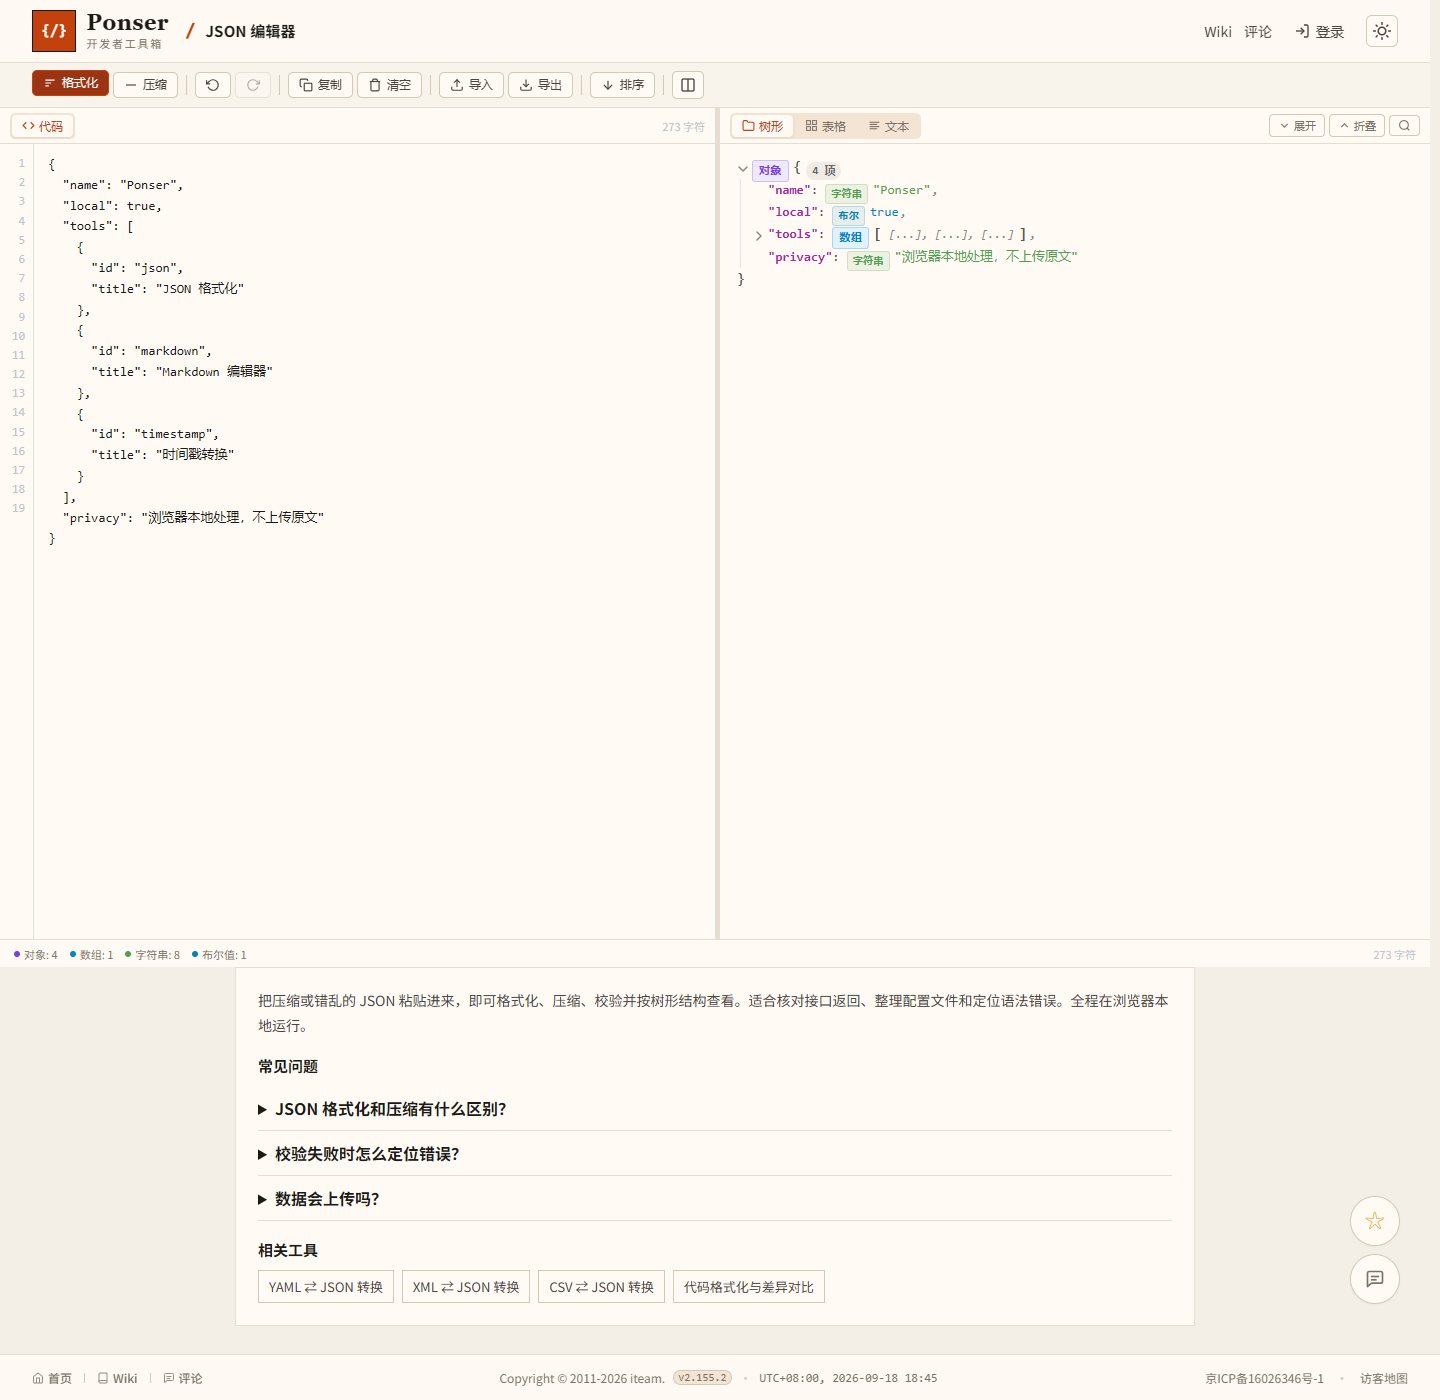Click the "local" key in tree
Screen dimensions: 1440x1400
(796, 212)
